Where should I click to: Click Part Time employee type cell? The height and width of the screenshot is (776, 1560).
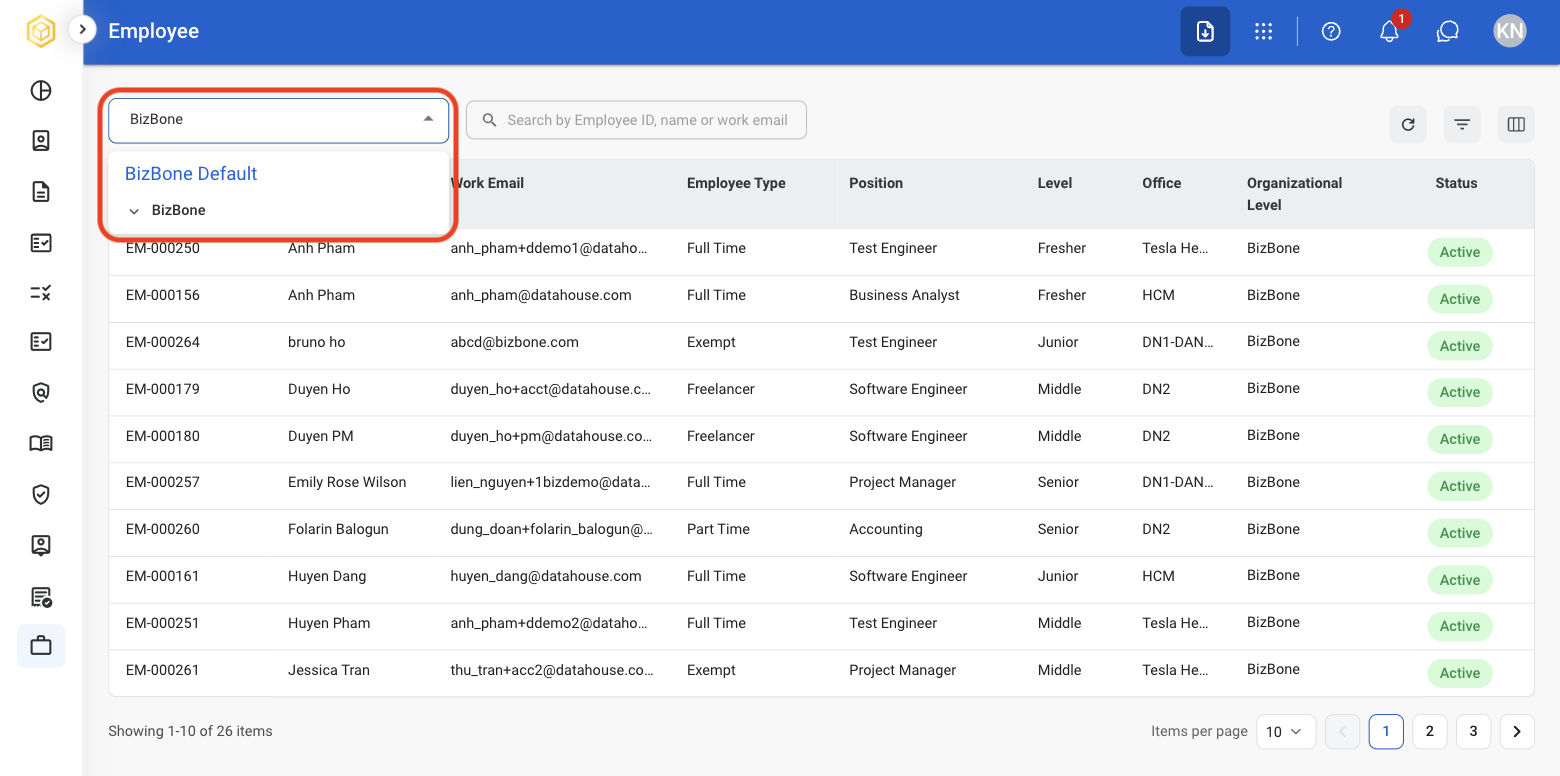tap(719, 529)
